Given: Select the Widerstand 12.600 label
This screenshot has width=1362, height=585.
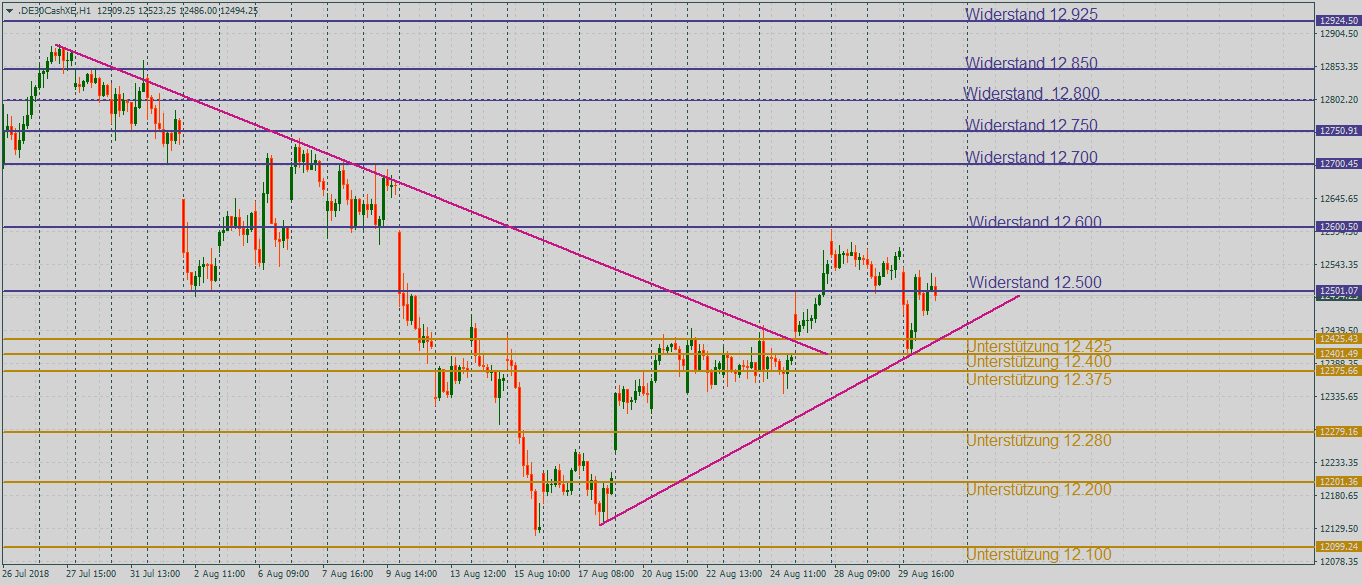Looking at the screenshot, I should pos(1035,221).
